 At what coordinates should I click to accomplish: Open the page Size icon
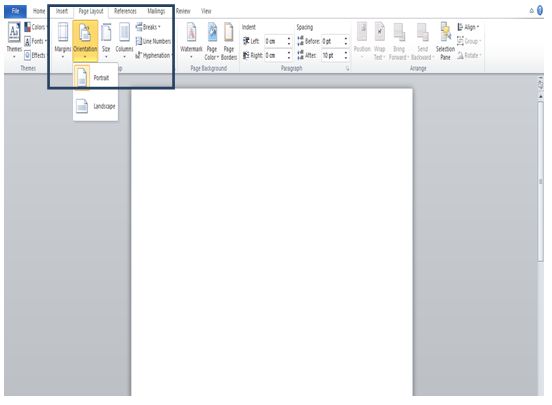tap(106, 40)
